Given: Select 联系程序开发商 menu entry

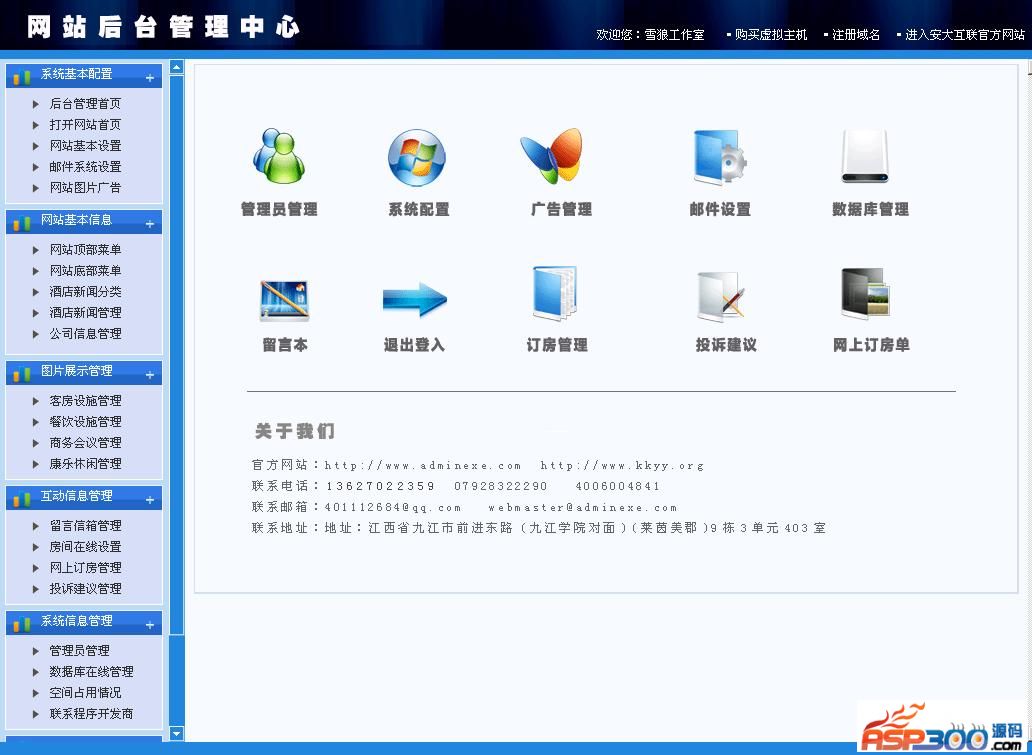Looking at the screenshot, I should point(91,714).
